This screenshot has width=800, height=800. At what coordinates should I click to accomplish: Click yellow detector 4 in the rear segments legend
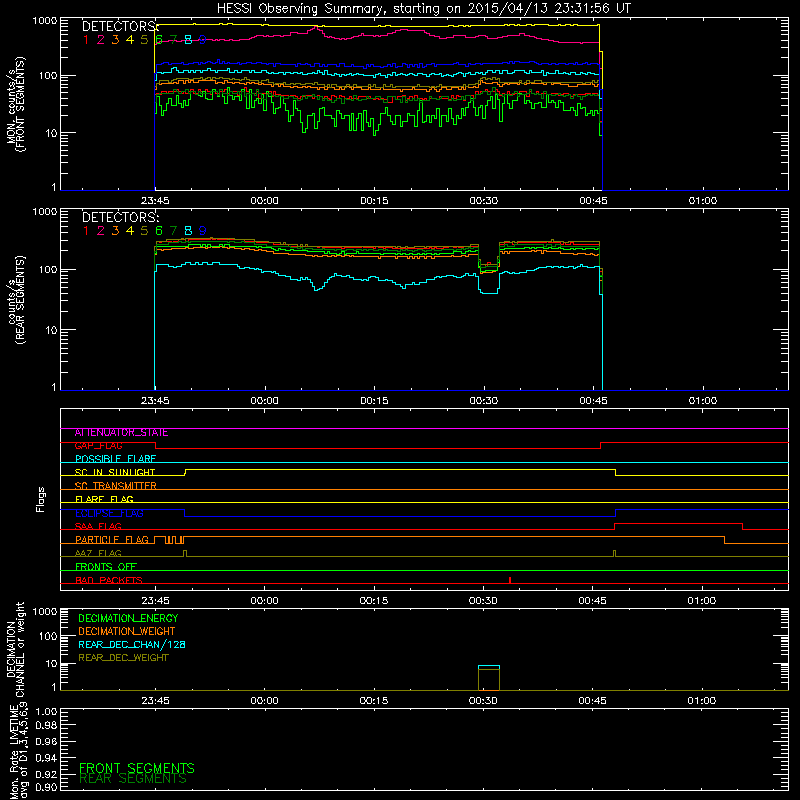tap(130, 231)
